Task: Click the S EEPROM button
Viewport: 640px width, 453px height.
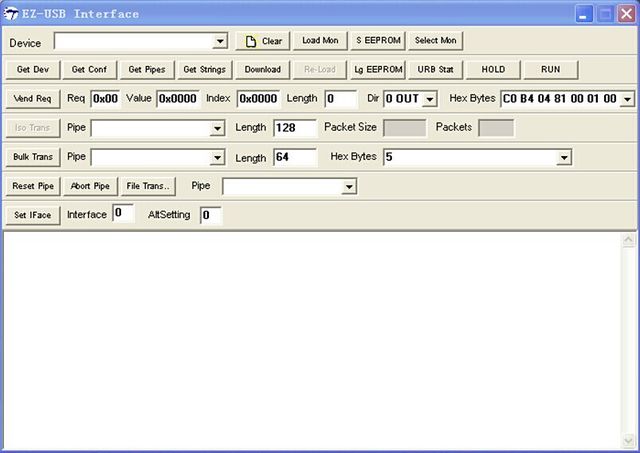Action: click(x=378, y=40)
